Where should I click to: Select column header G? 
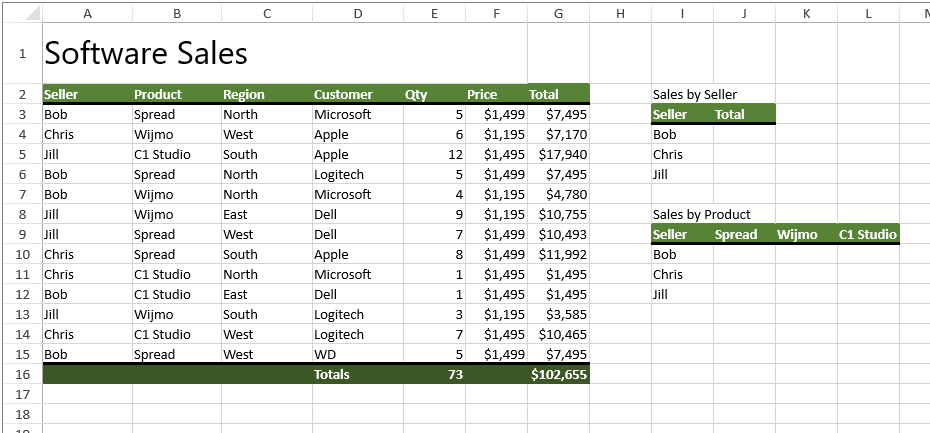pyautogui.click(x=558, y=13)
